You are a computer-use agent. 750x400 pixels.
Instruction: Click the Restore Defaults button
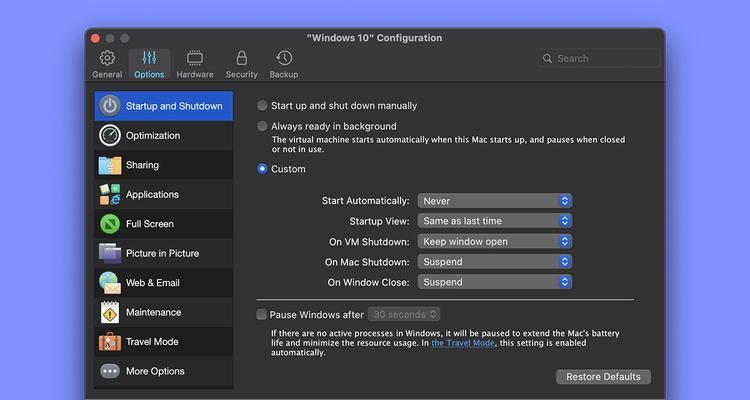pyautogui.click(x=603, y=377)
